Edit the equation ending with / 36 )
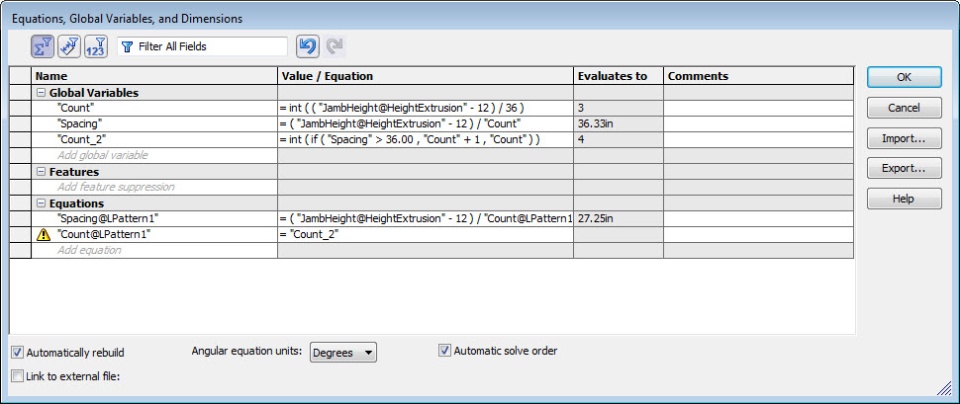The width and height of the screenshot is (960, 404). pyautogui.click(x=426, y=108)
